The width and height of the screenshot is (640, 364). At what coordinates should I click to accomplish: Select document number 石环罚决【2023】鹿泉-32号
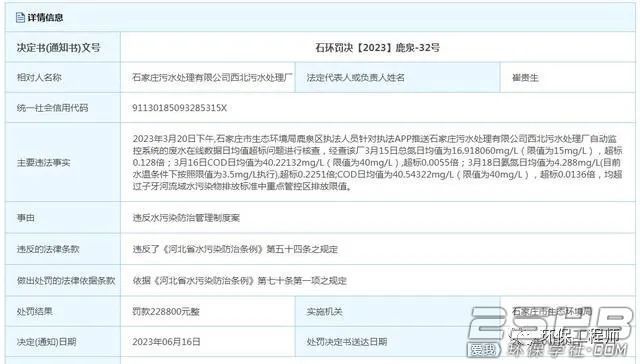[x=377, y=48]
